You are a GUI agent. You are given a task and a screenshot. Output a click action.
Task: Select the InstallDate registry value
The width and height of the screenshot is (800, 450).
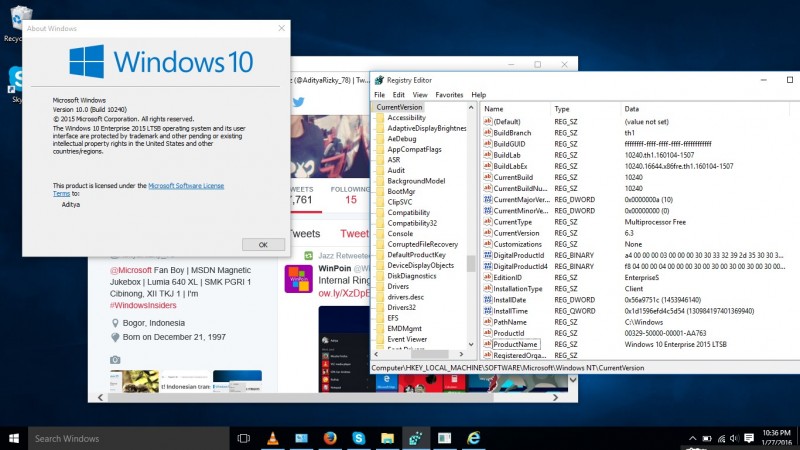509,300
